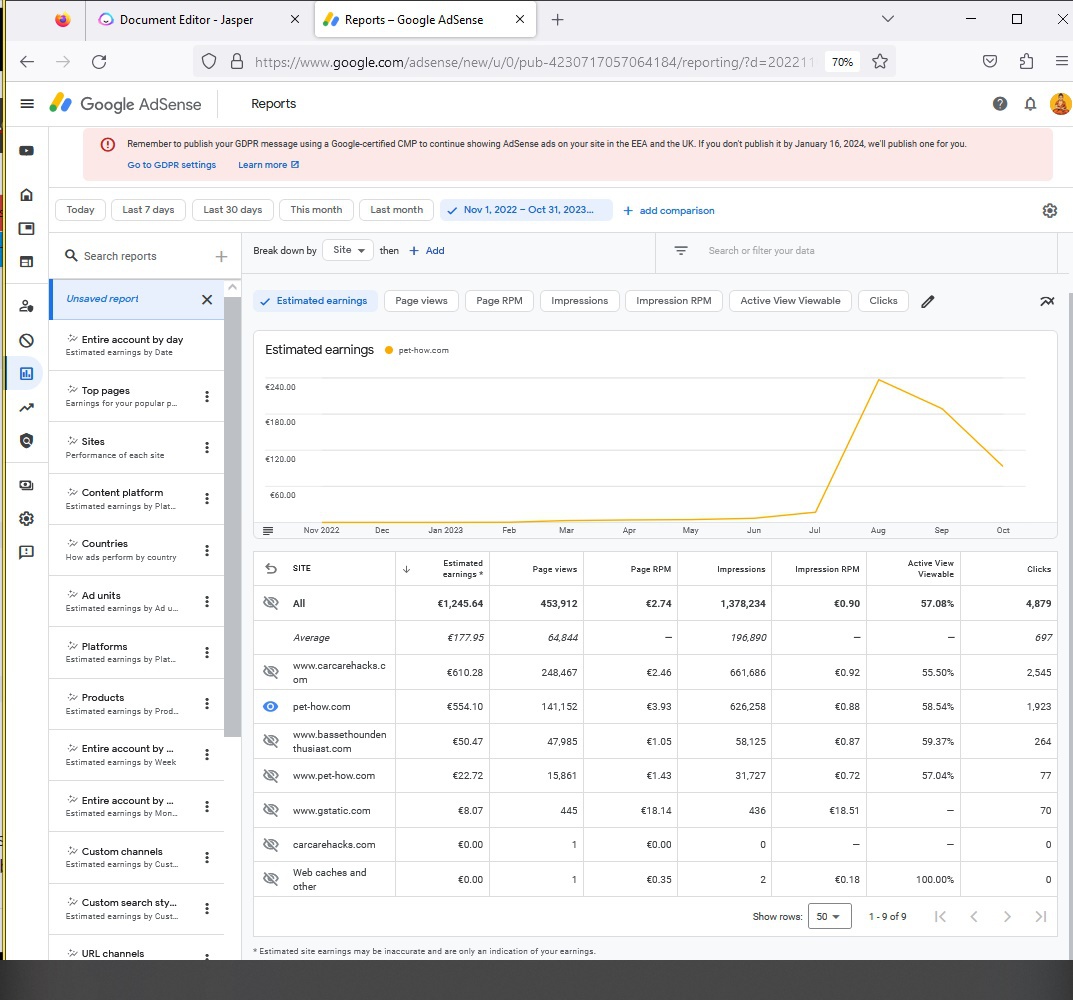
Task: Open the Reports section in the sidebar
Action: tap(26, 374)
